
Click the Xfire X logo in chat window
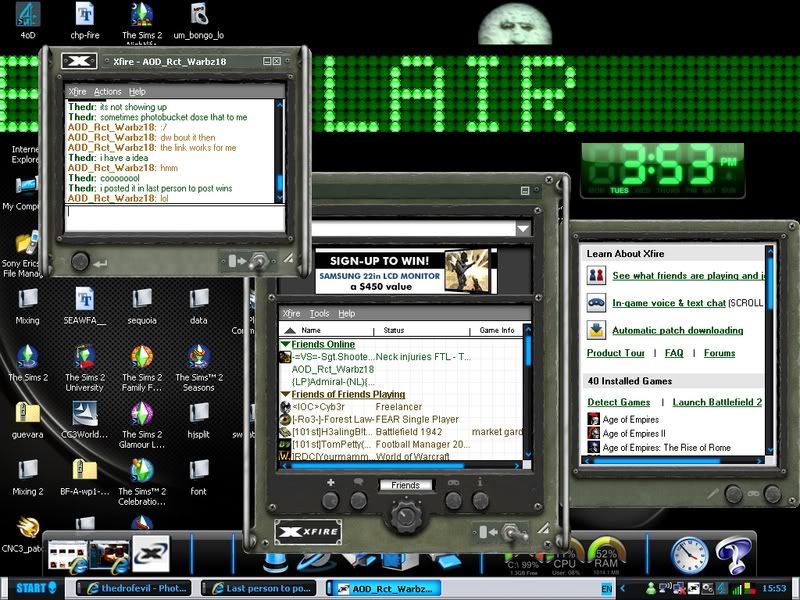point(79,61)
